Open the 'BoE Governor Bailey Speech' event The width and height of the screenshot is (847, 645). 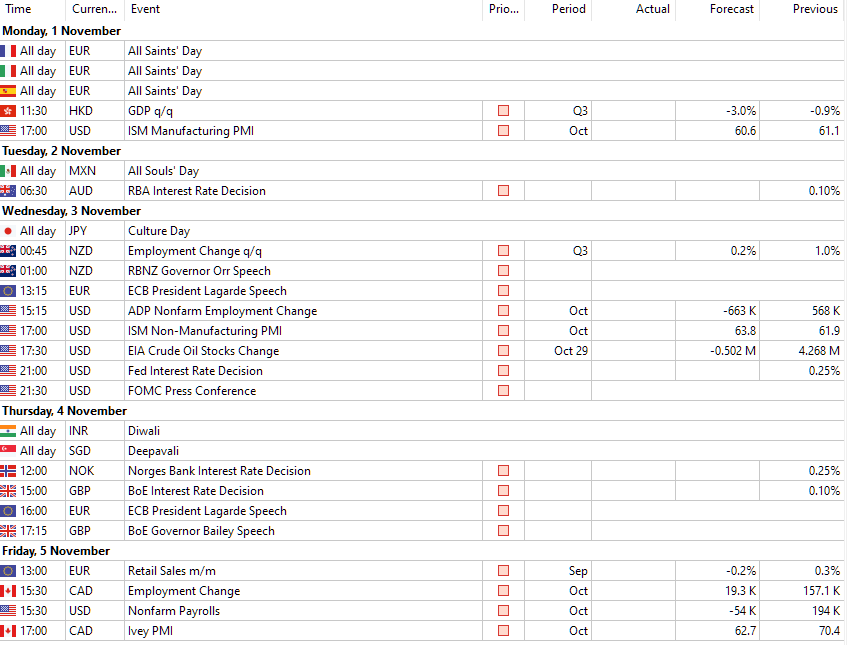click(201, 530)
